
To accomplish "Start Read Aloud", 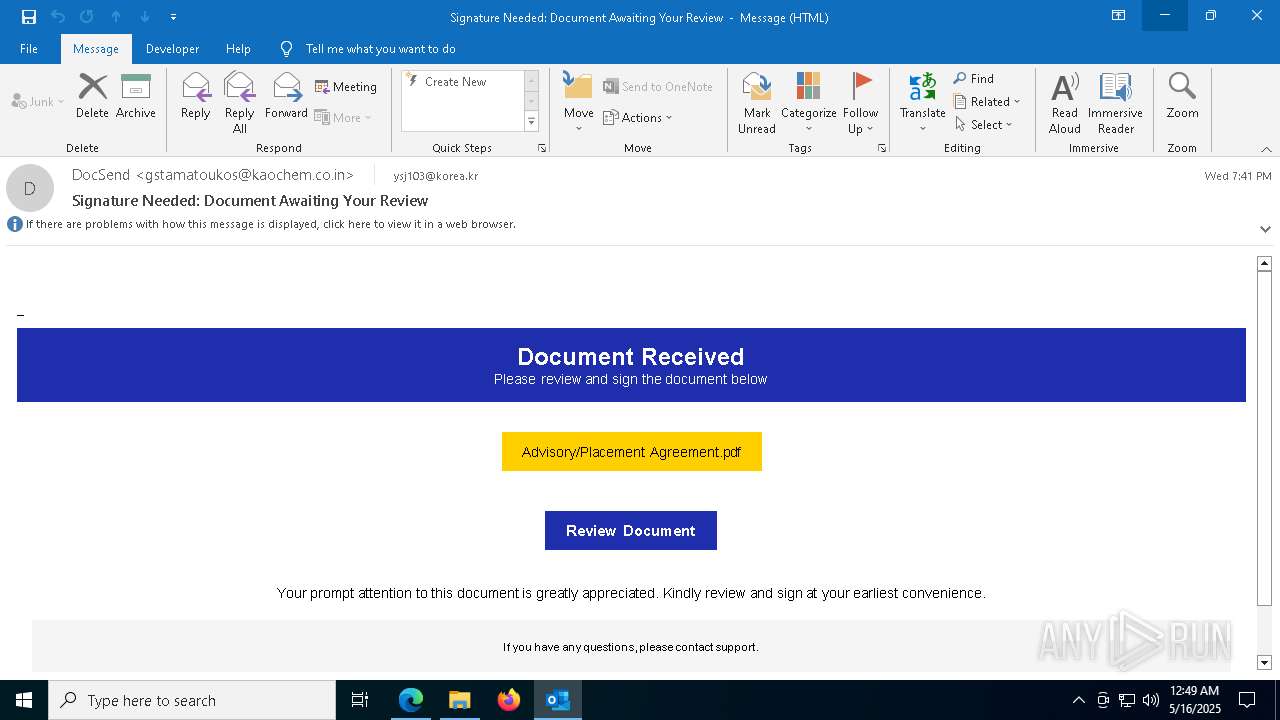I will [1065, 102].
